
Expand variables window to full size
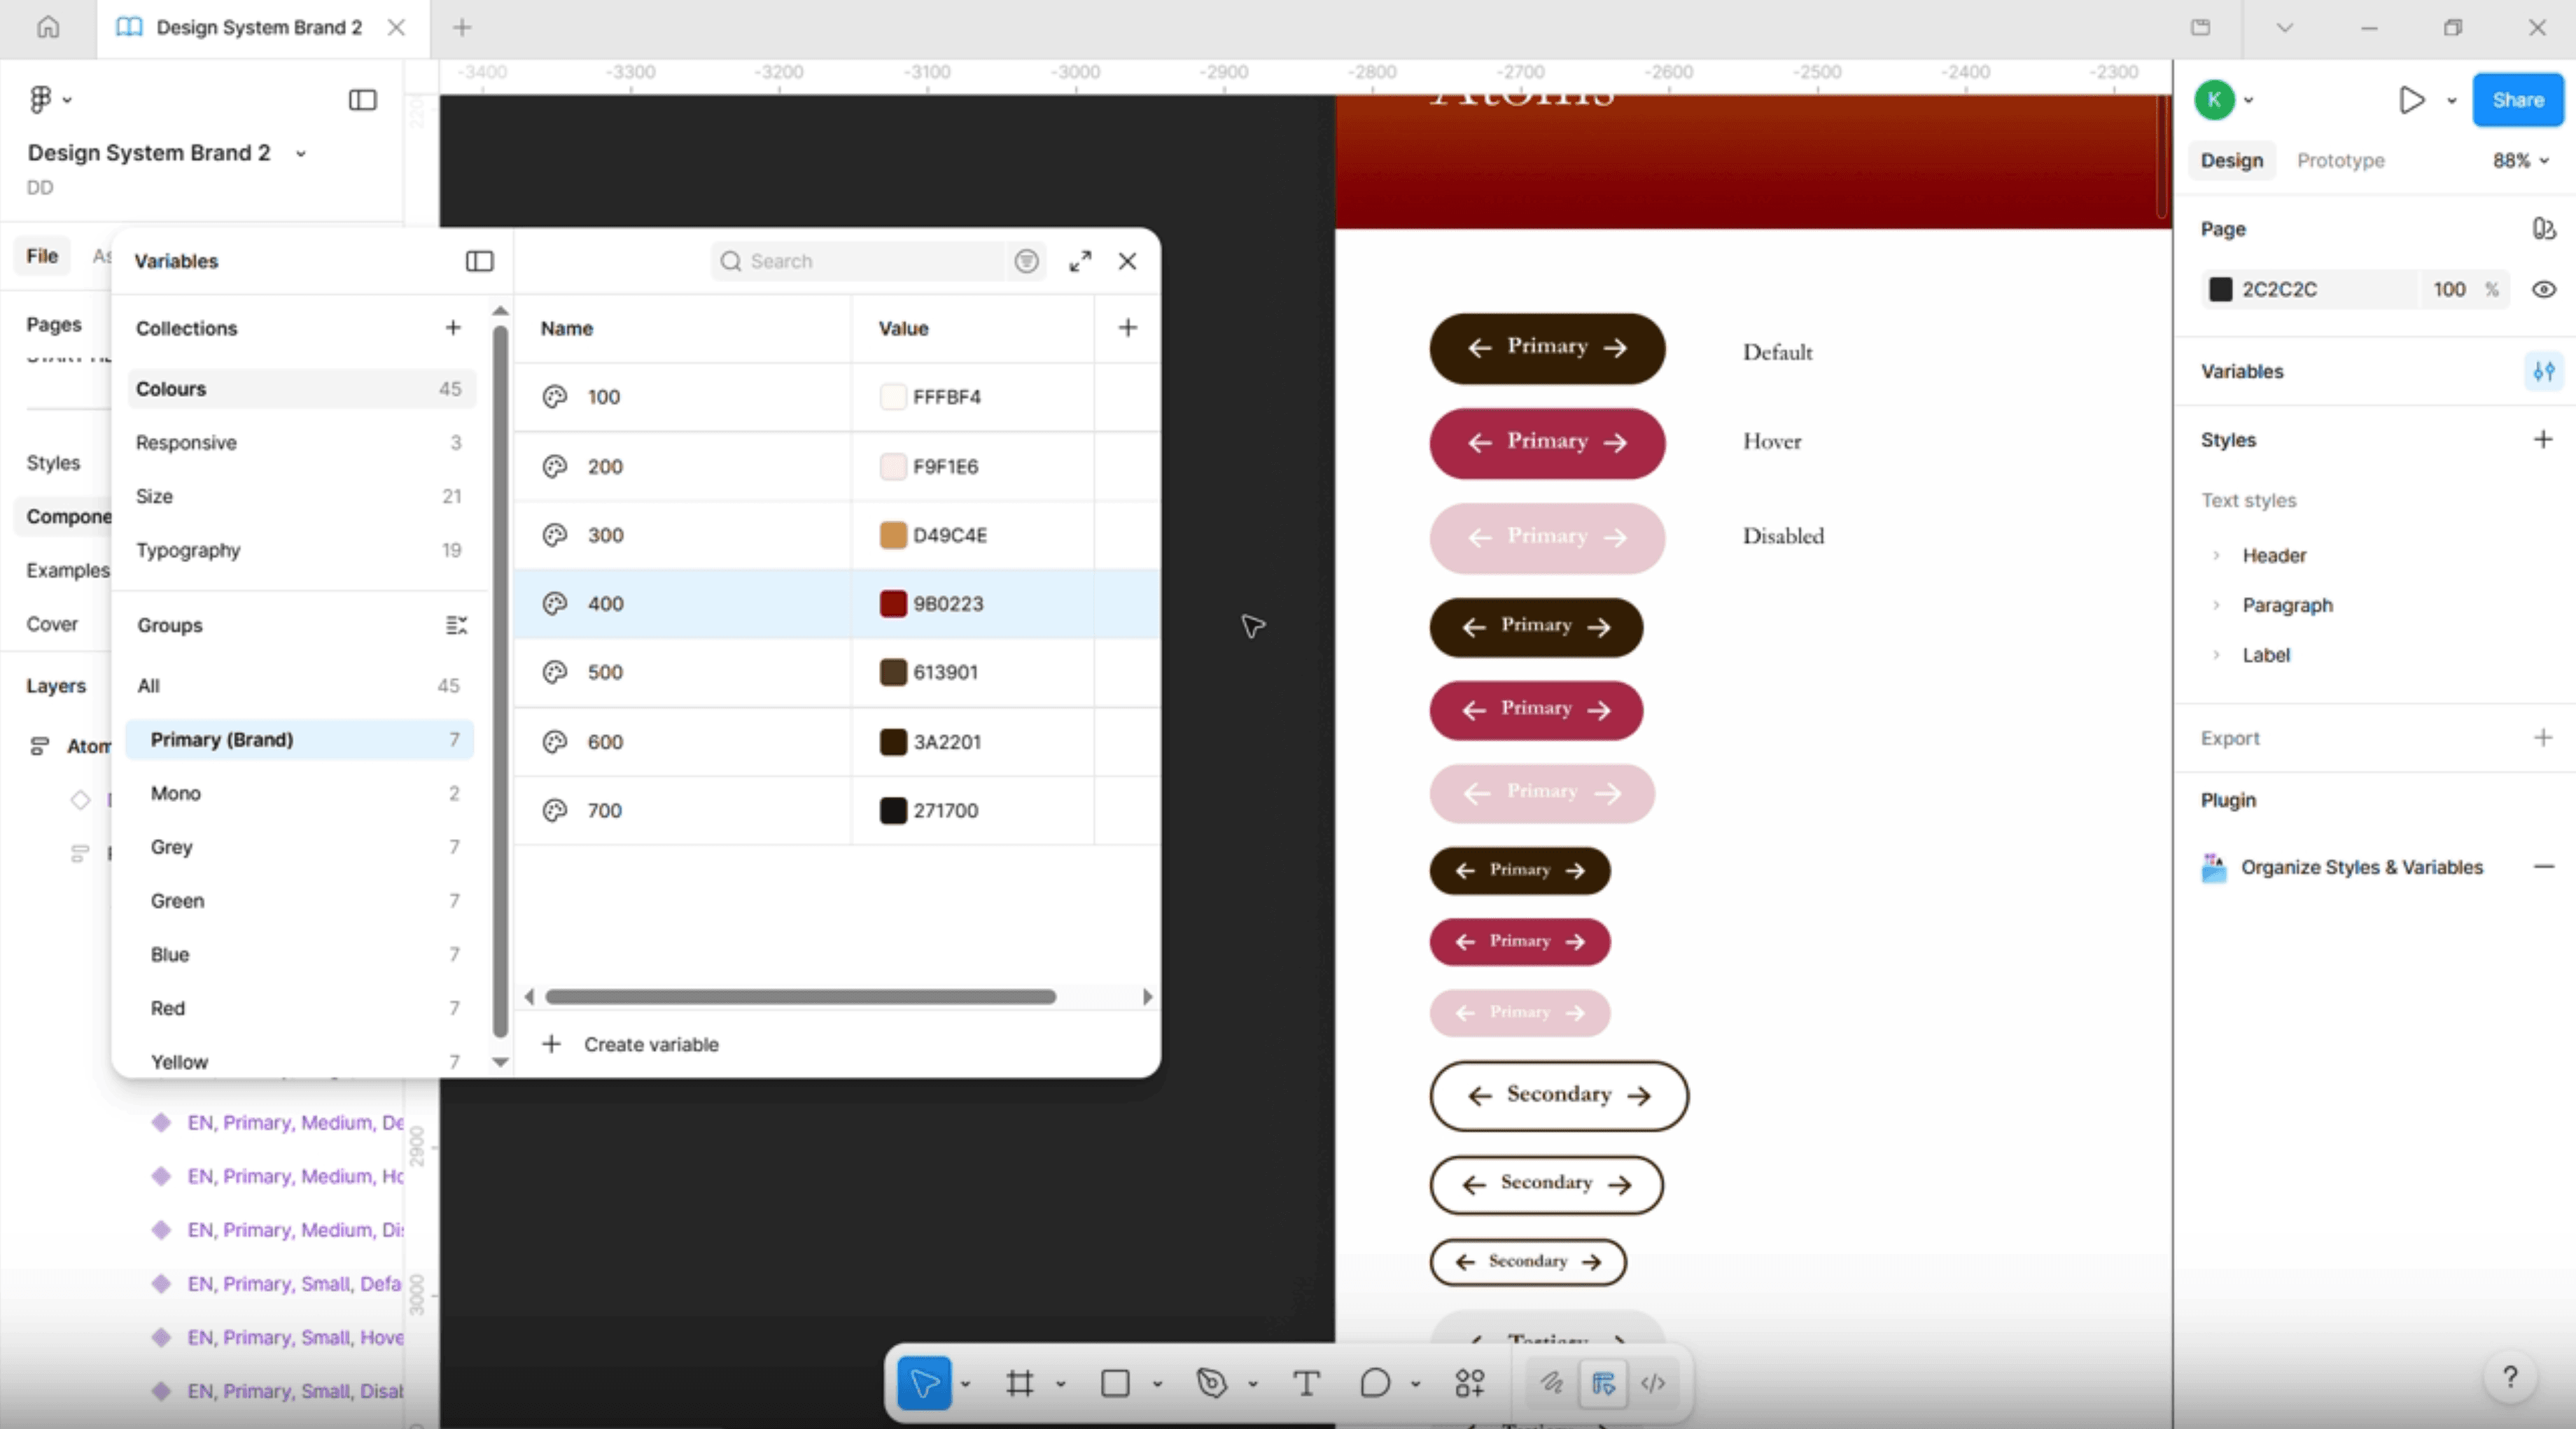(x=1080, y=261)
